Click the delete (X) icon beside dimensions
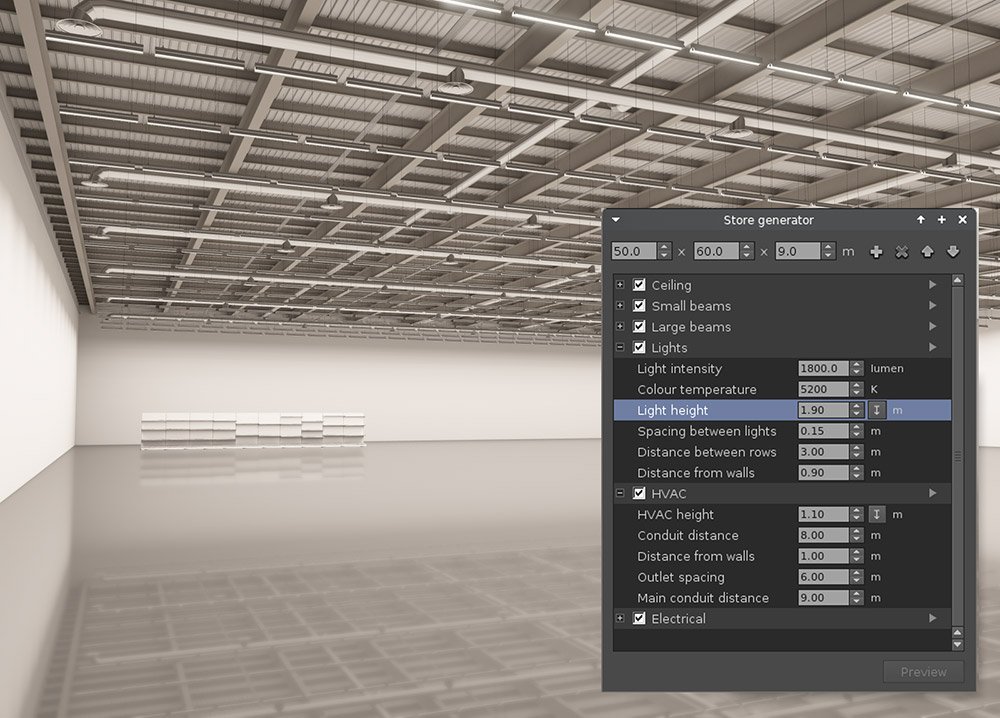This screenshot has height=718, width=1000. point(902,252)
